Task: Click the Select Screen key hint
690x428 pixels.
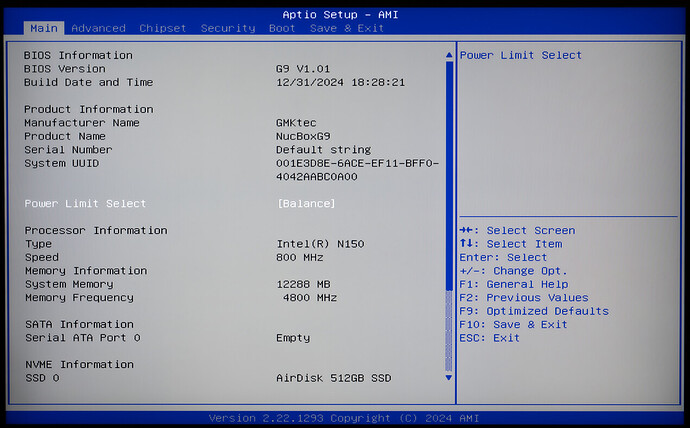Action: click(517, 230)
